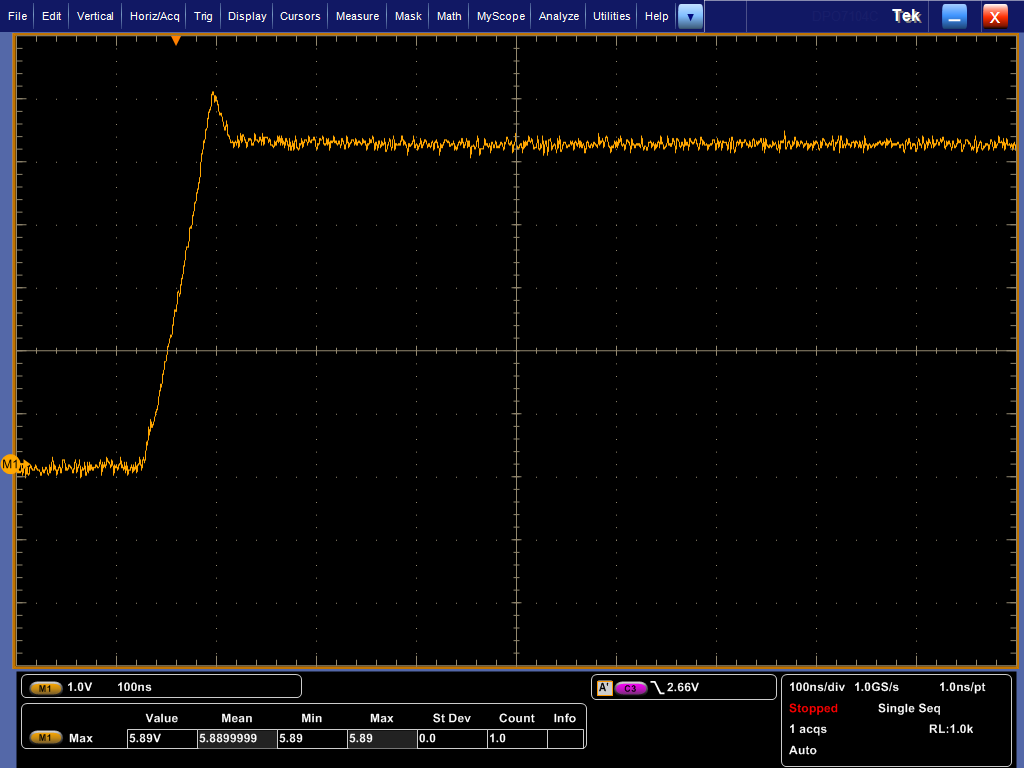Open the Horiz/Acq menu
The width and height of the screenshot is (1024, 768).
point(155,16)
